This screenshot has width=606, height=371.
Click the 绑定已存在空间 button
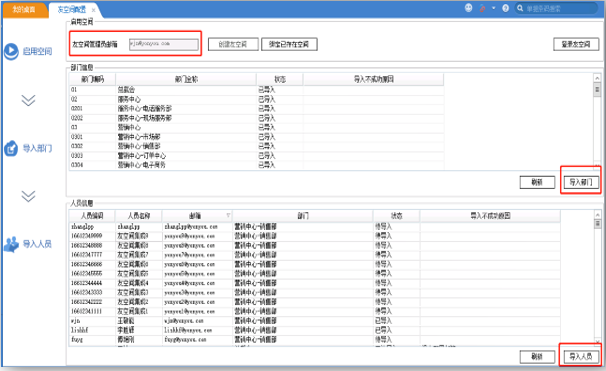pyautogui.click(x=289, y=44)
